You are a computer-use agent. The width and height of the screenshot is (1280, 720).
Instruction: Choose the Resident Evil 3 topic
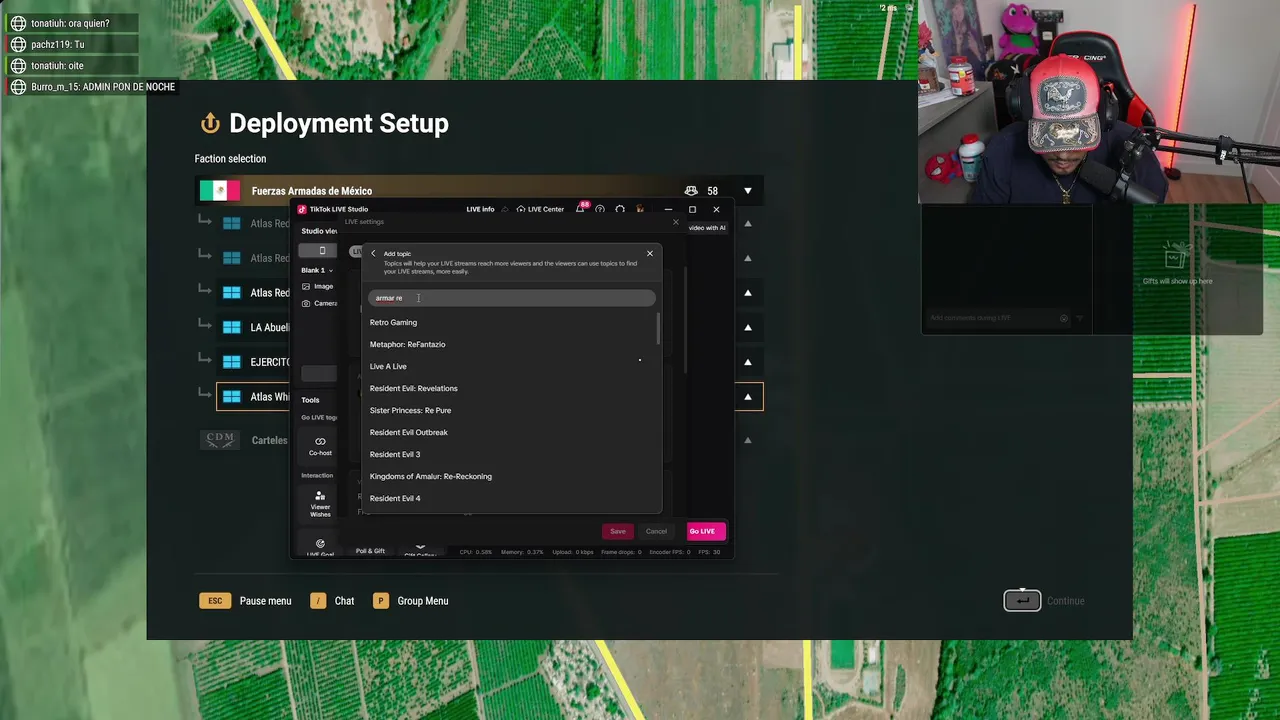(x=395, y=454)
